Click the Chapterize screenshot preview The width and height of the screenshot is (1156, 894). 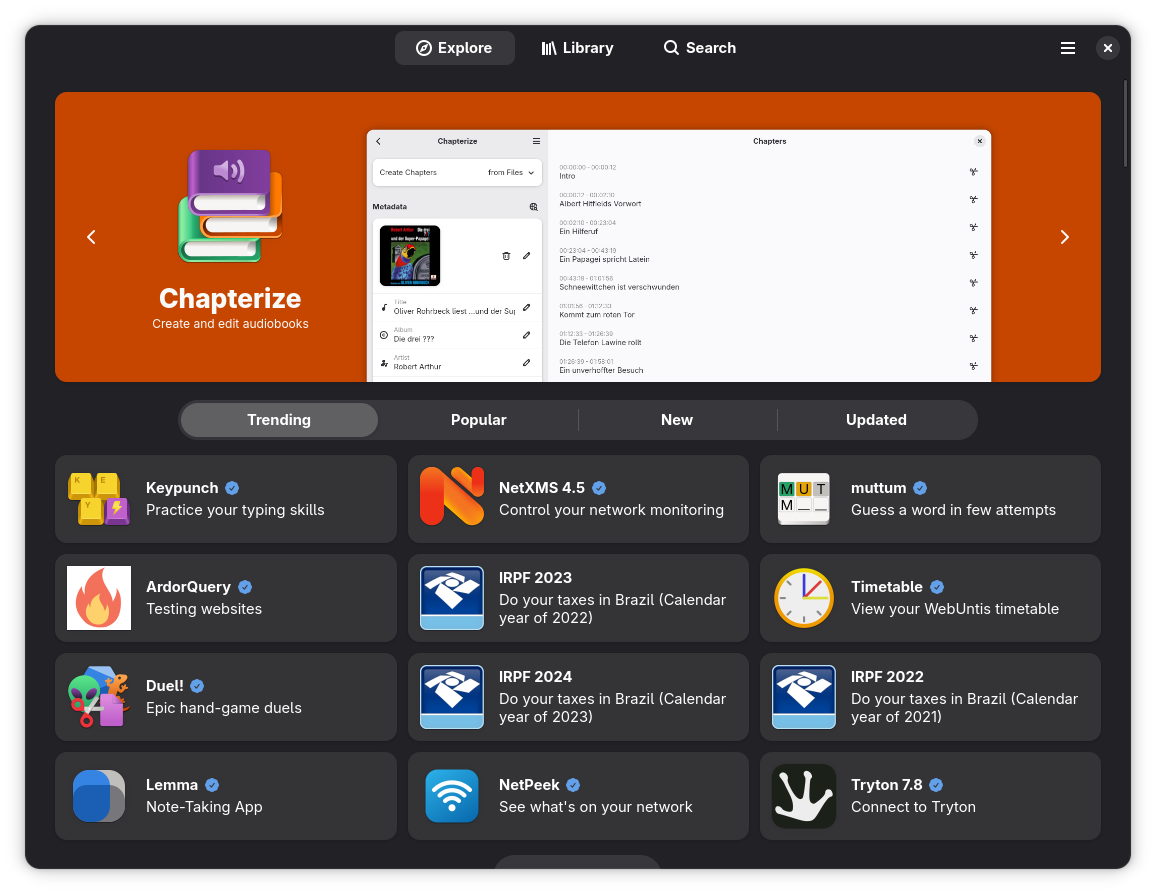pyautogui.click(x=678, y=256)
